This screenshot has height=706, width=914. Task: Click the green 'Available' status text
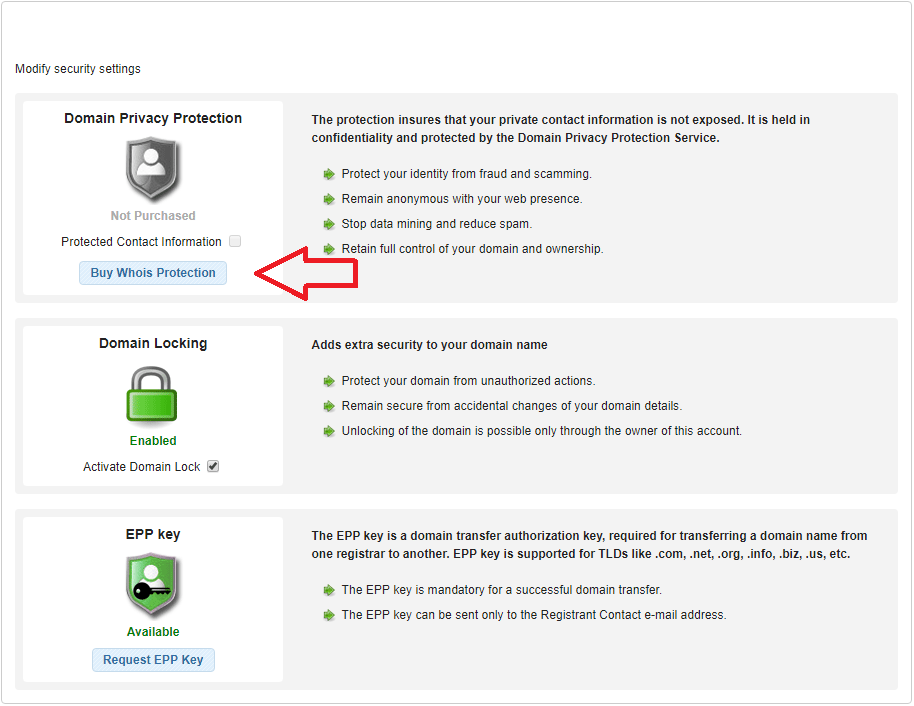(153, 632)
